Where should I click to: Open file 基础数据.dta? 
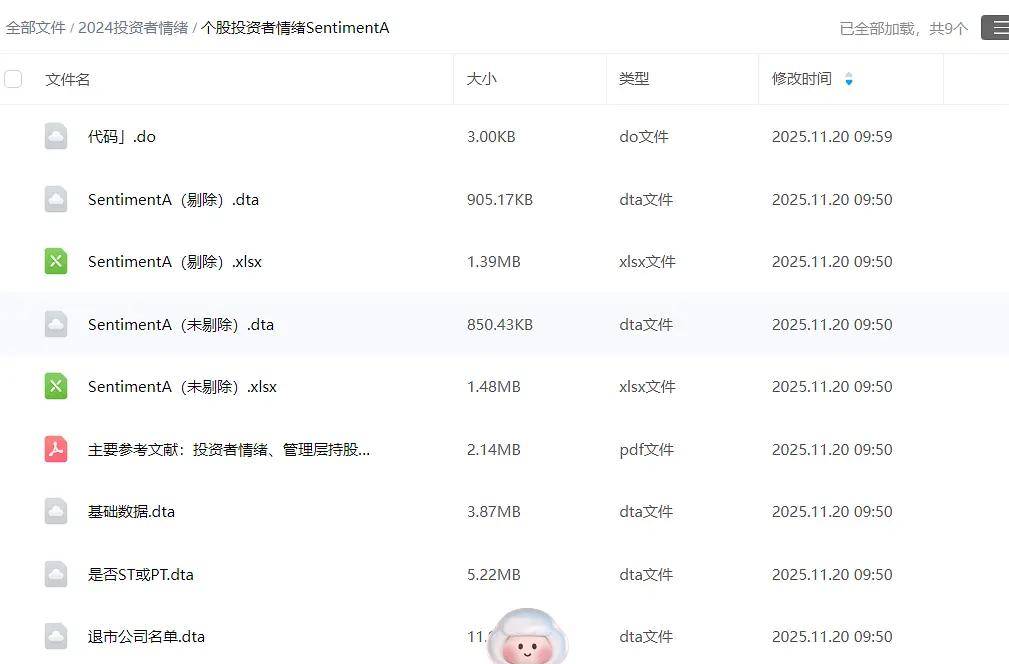(131, 512)
